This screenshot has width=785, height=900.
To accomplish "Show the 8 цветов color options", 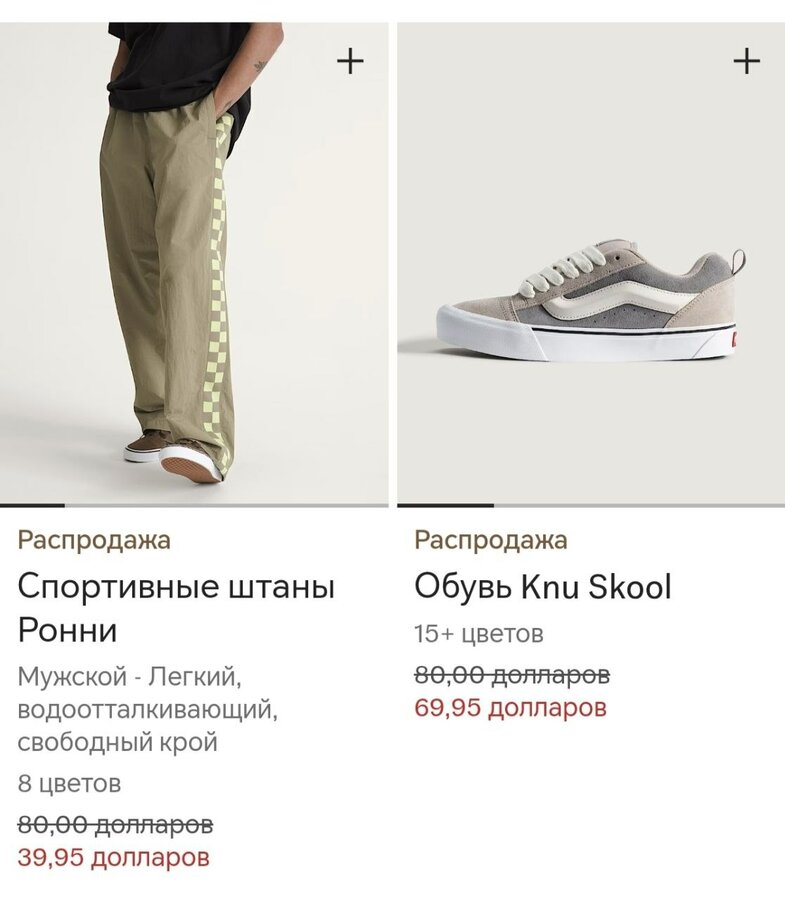I will tap(69, 783).
